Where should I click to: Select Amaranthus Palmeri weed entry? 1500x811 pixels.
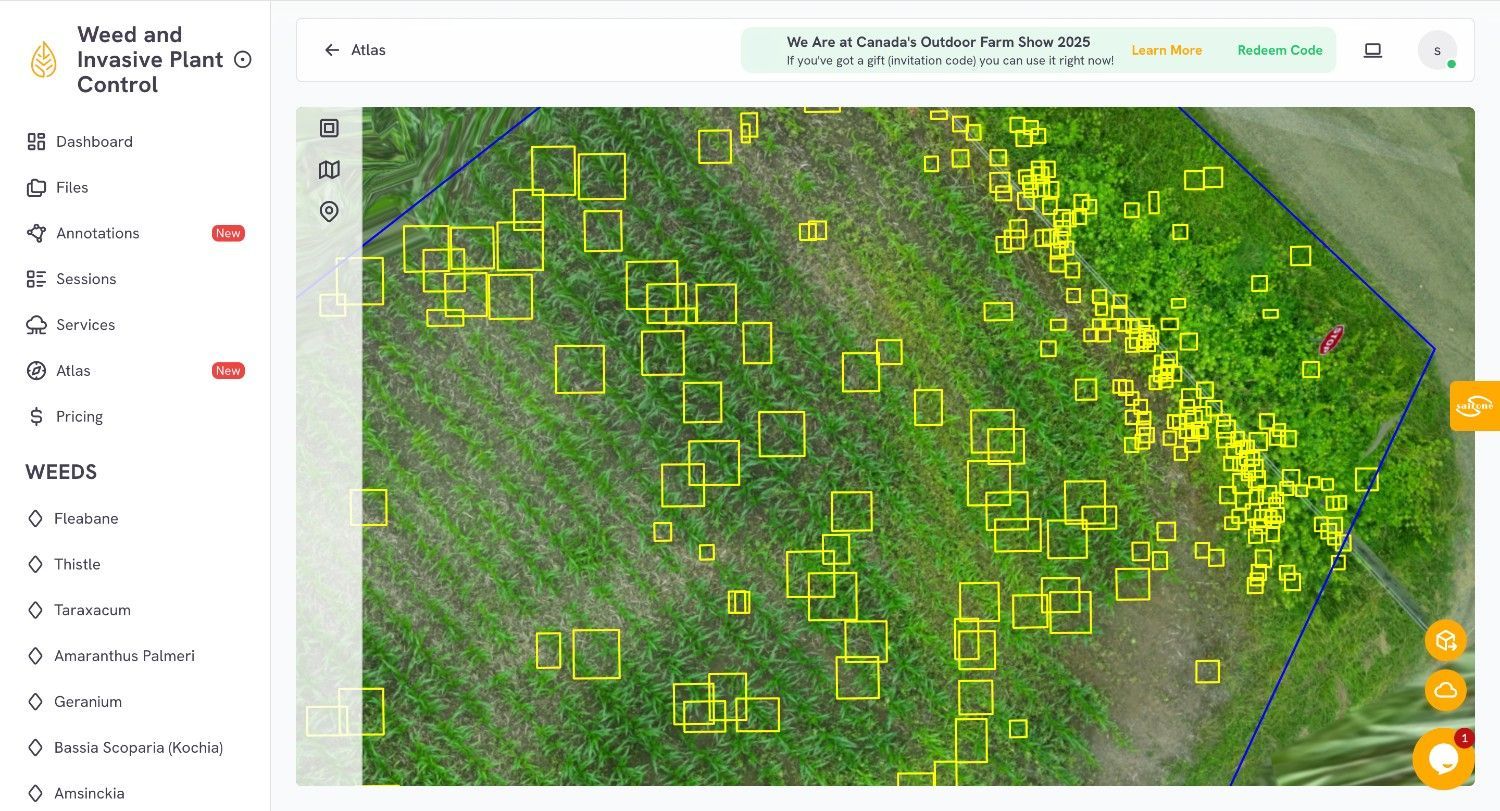point(124,656)
